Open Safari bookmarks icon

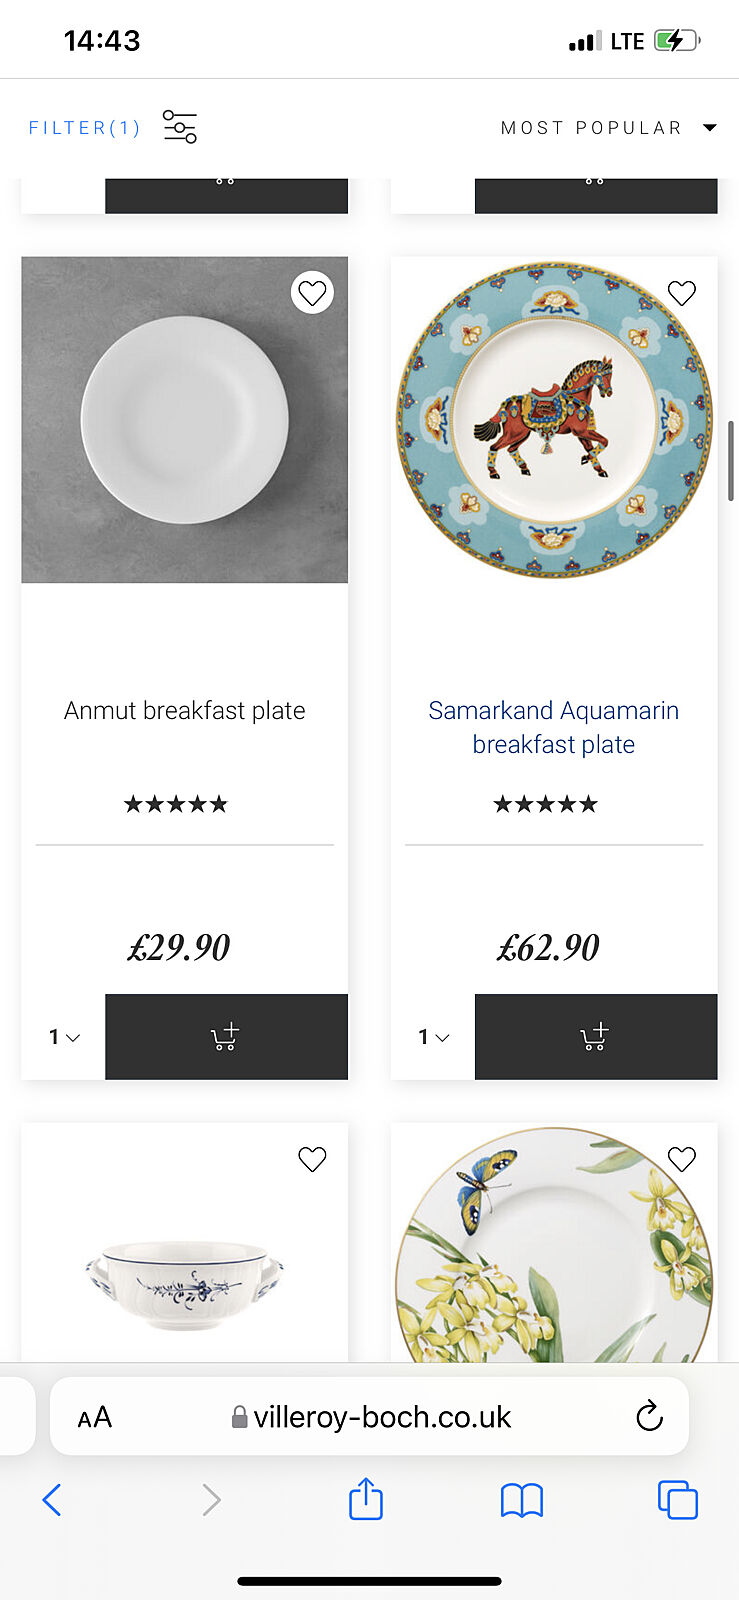click(x=521, y=1499)
